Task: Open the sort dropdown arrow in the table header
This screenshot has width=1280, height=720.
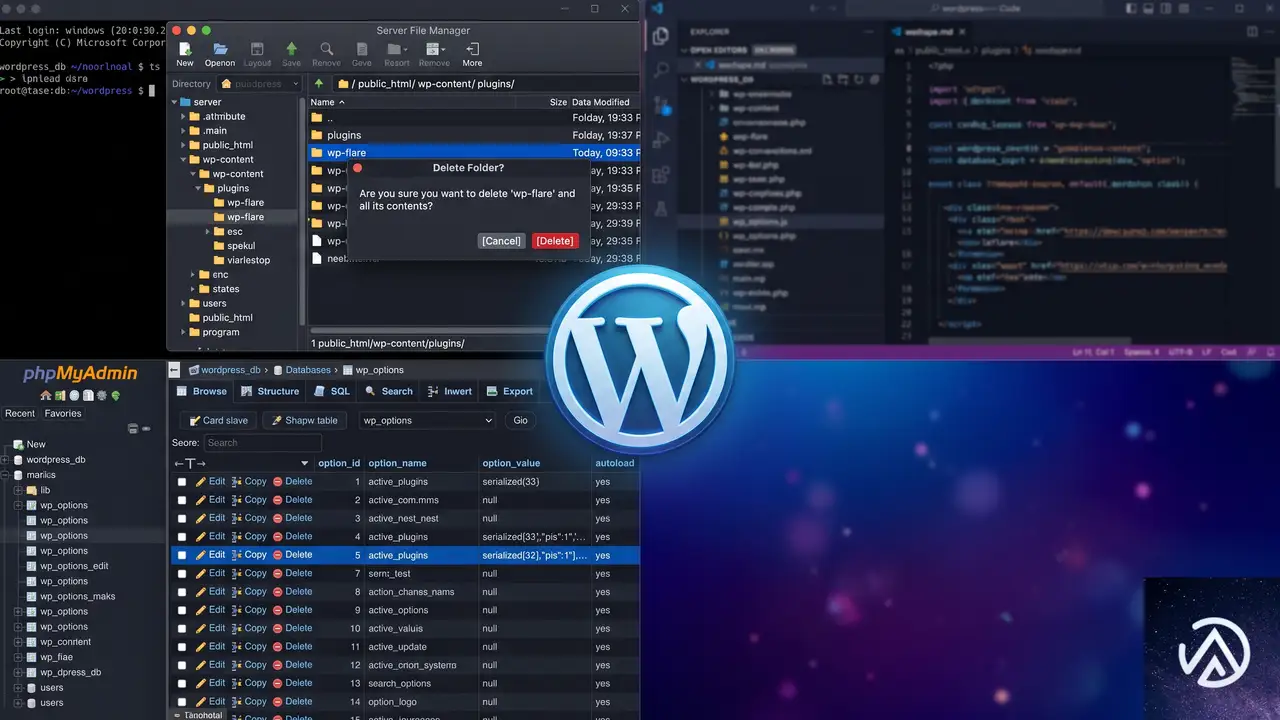Action: [305, 463]
